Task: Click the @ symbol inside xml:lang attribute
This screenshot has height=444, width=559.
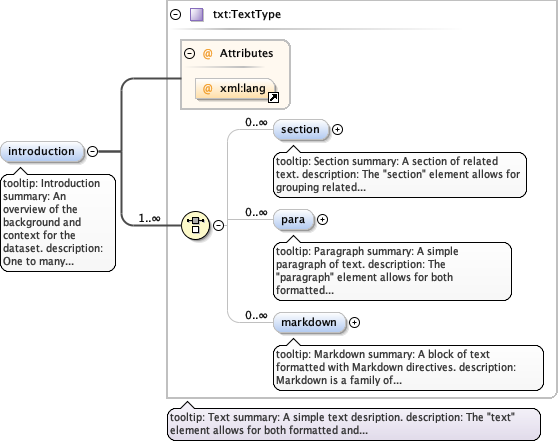Action: (207, 88)
